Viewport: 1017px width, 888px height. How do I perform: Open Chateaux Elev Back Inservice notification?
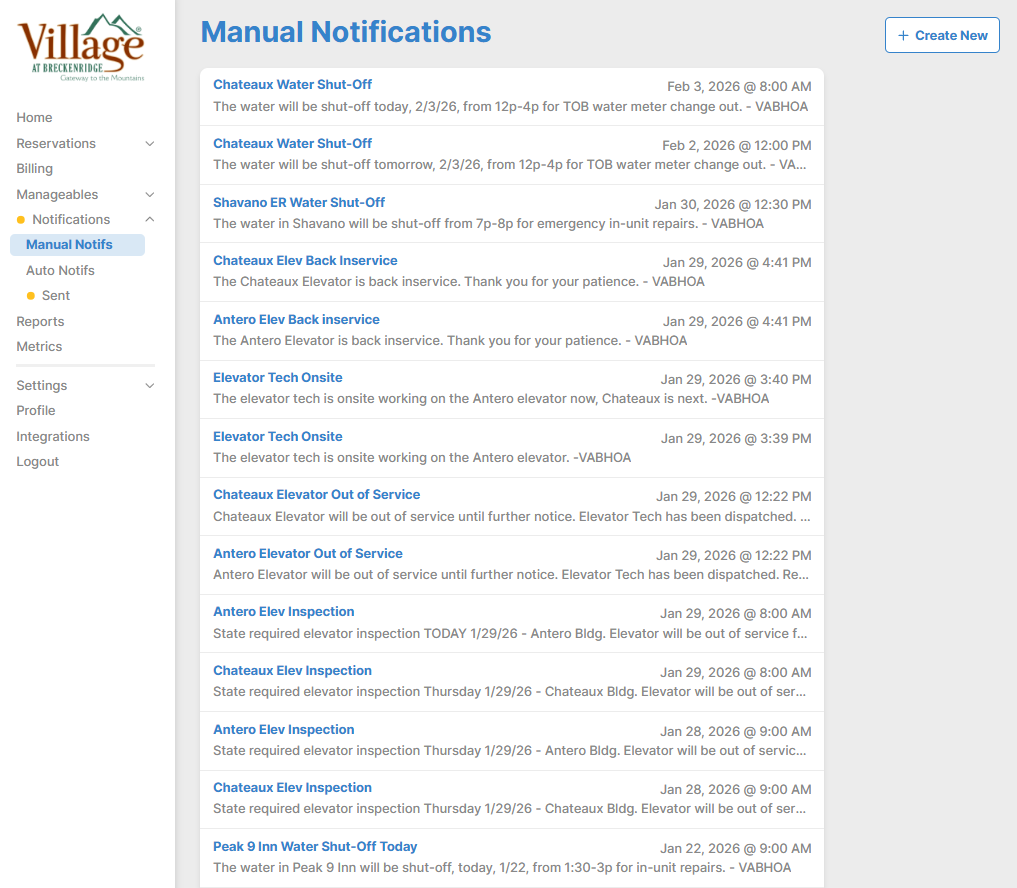(305, 261)
